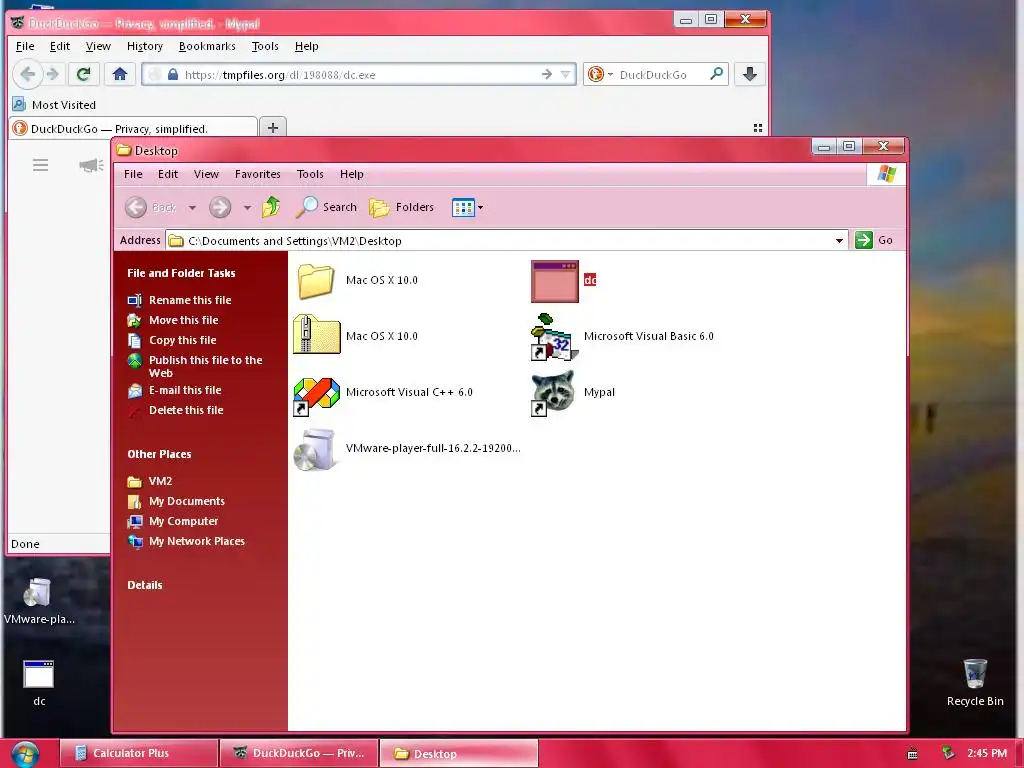Click the list all tabs grid icon
This screenshot has width=1024, height=768.
click(x=758, y=128)
